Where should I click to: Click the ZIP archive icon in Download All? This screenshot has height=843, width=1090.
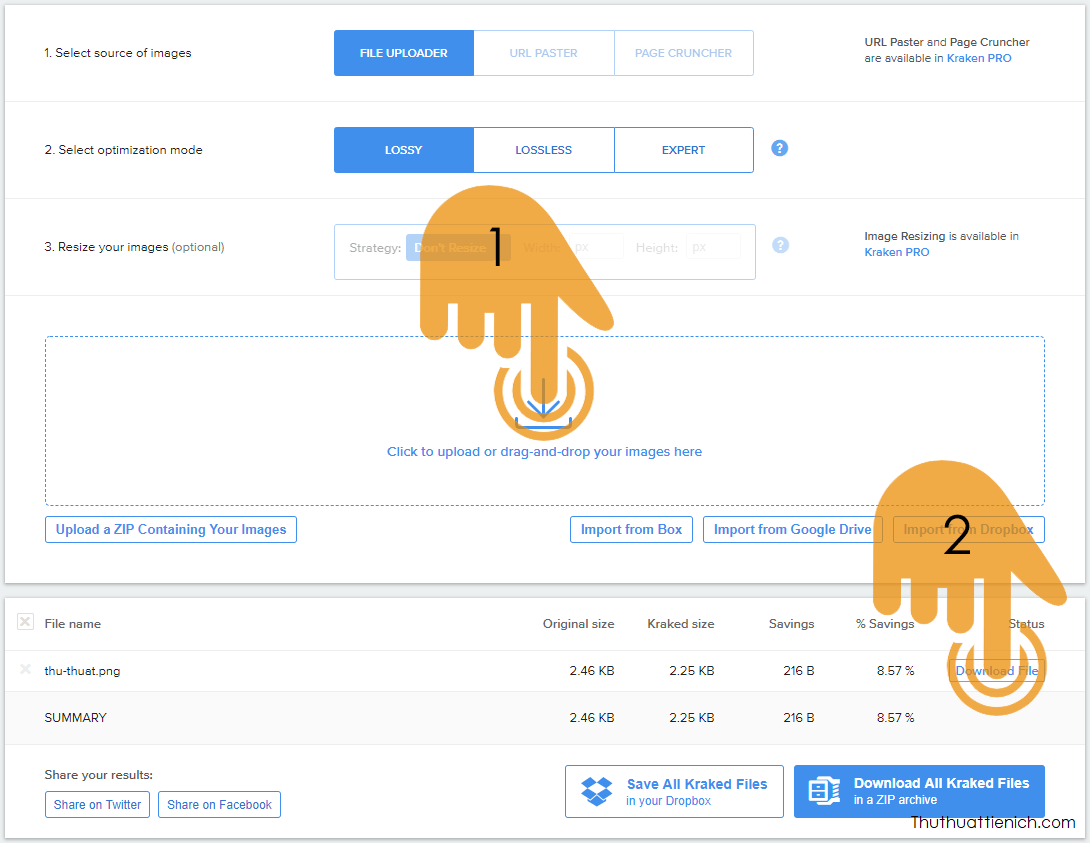point(824,791)
